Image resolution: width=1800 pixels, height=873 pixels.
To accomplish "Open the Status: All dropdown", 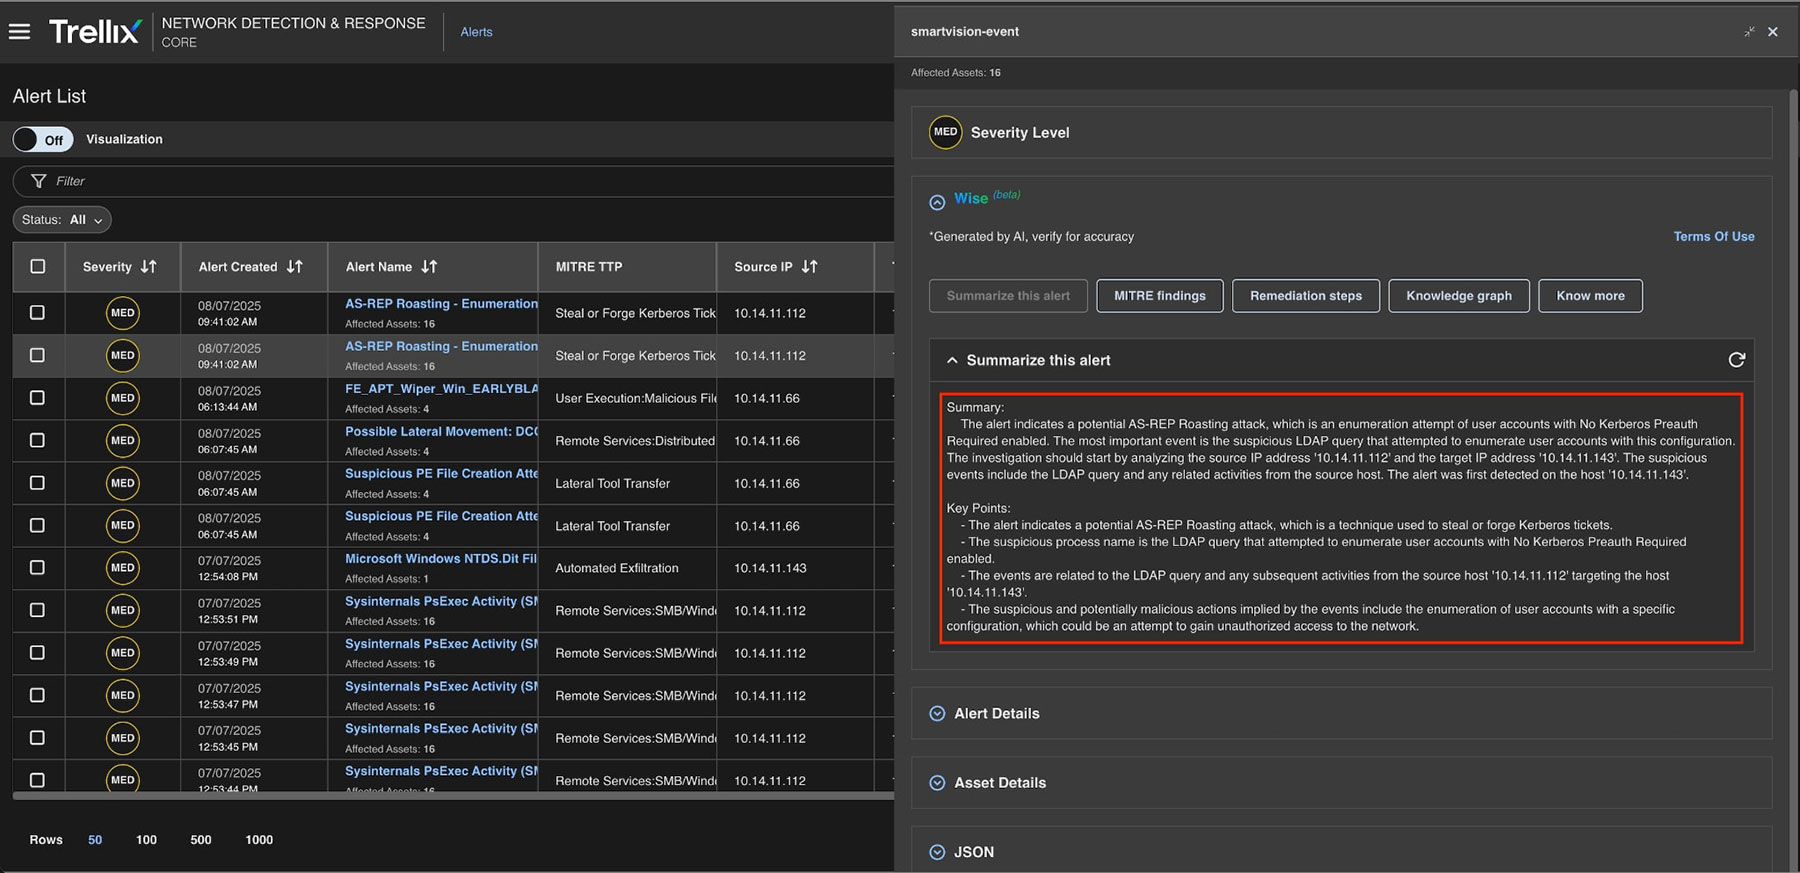I will tap(62, 220).
